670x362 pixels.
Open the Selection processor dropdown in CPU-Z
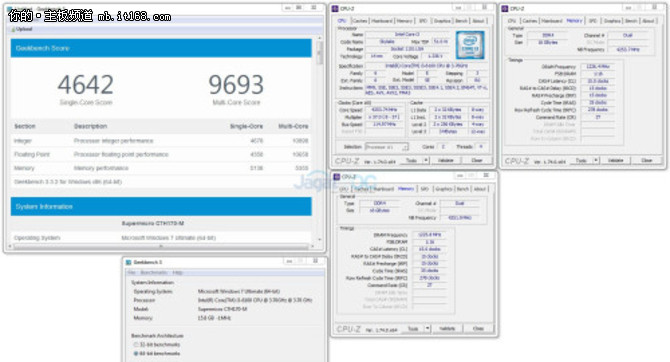pos(387,147)
